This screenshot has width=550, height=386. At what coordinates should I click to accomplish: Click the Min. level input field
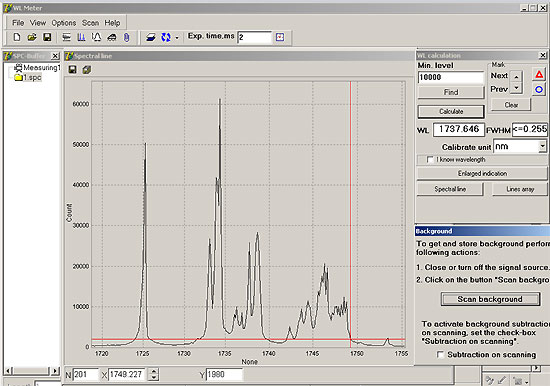pos(451,77)
